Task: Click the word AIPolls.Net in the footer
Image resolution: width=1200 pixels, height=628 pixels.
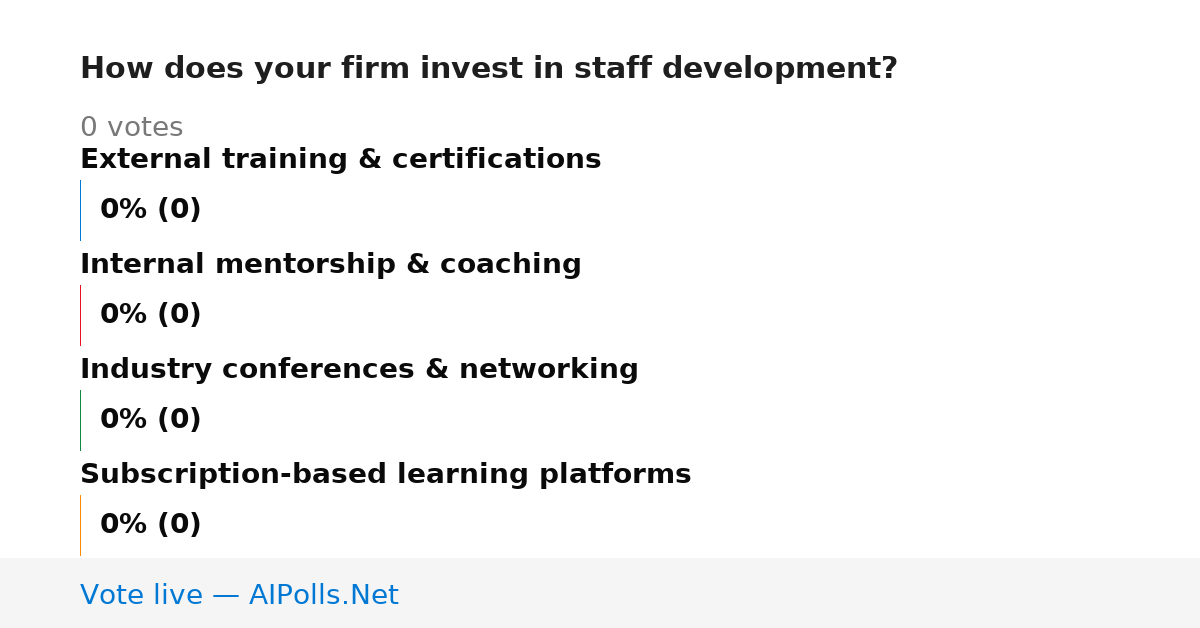Action: tap(323, 595)
